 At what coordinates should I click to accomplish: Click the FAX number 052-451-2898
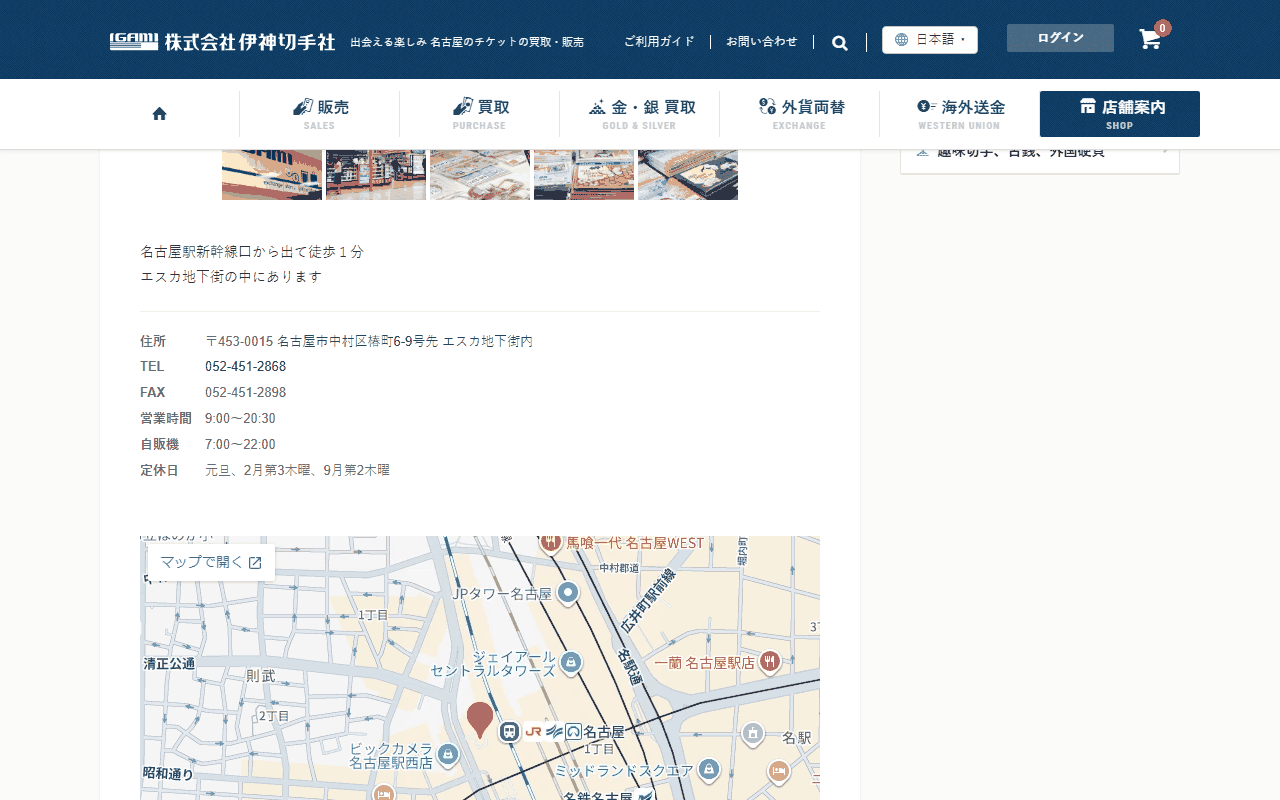point(246,393)
